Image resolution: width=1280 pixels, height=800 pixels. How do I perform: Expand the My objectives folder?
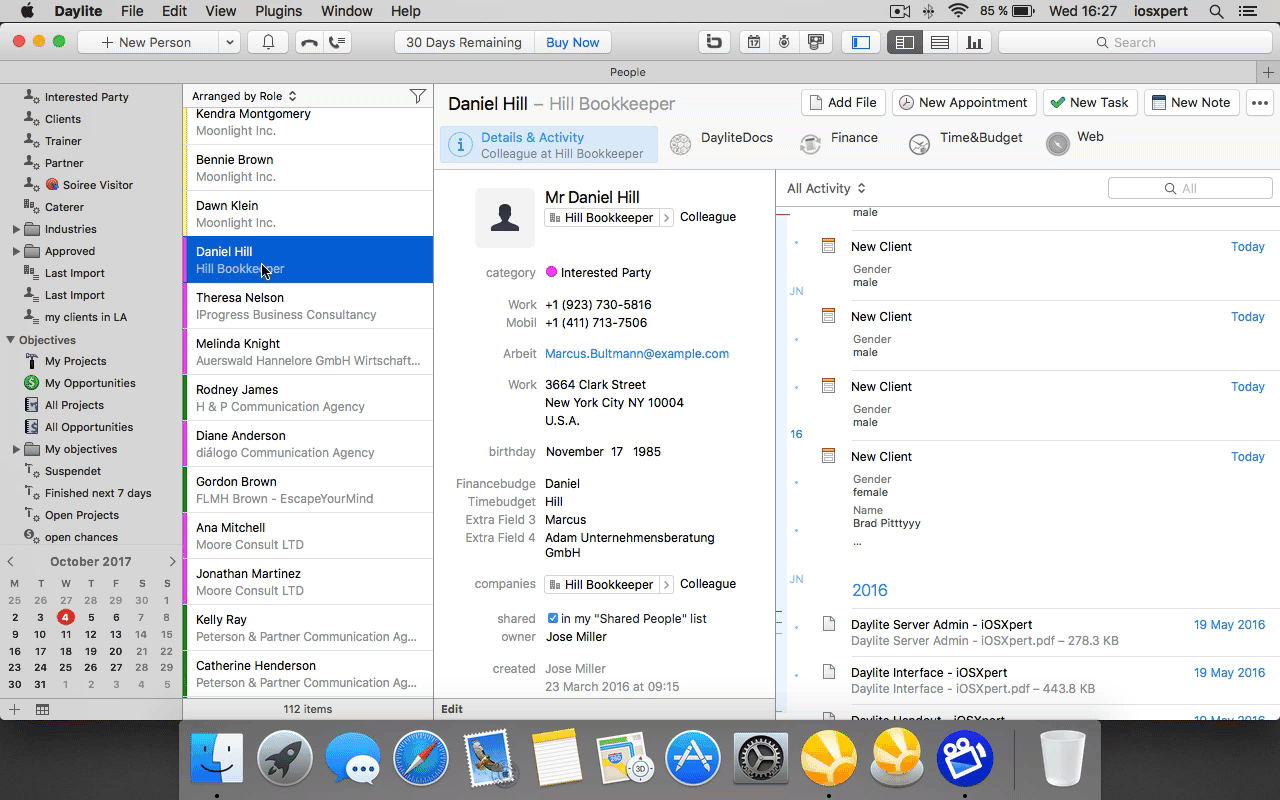(x=16, y=449)
